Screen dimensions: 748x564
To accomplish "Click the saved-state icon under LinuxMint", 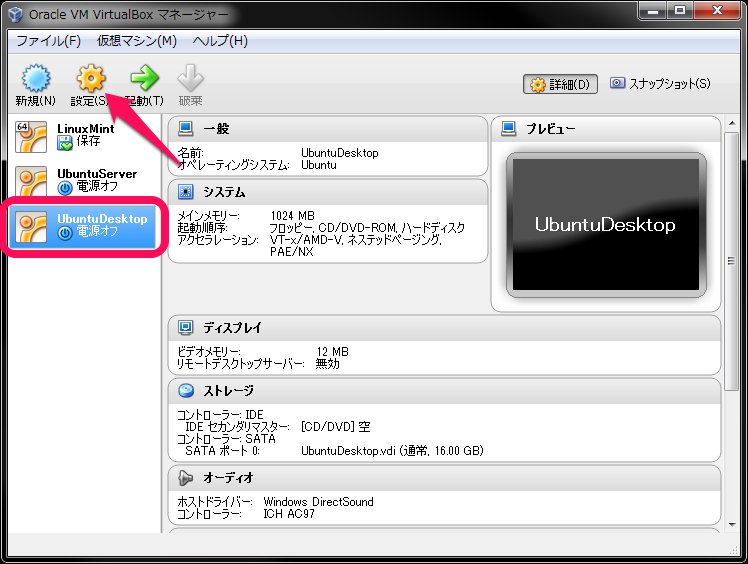I will [x=65, y=142].
